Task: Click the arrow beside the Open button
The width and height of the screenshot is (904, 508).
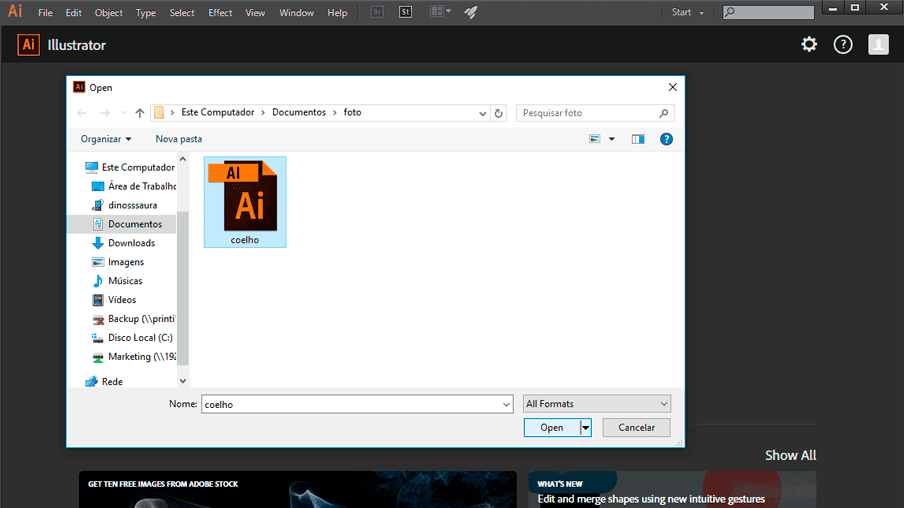Action: click(586, 427)
